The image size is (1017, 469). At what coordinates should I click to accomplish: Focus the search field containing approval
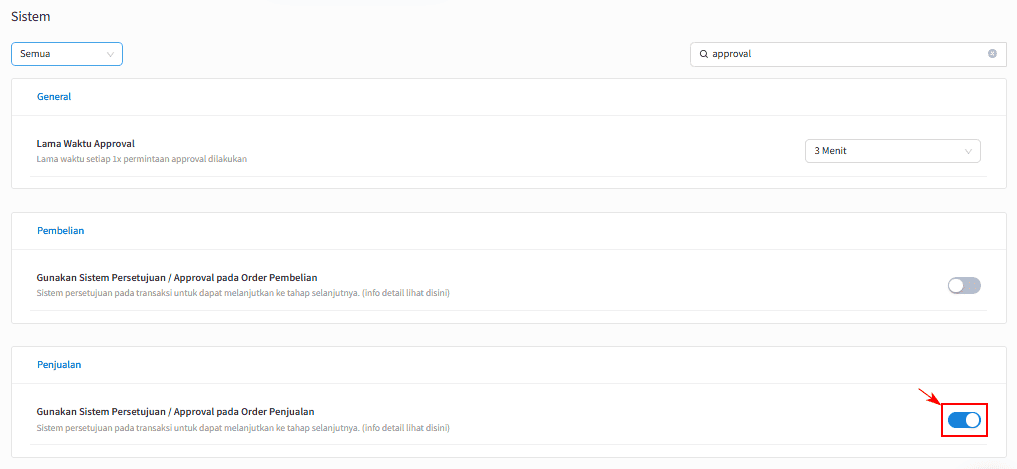point(848,54)
